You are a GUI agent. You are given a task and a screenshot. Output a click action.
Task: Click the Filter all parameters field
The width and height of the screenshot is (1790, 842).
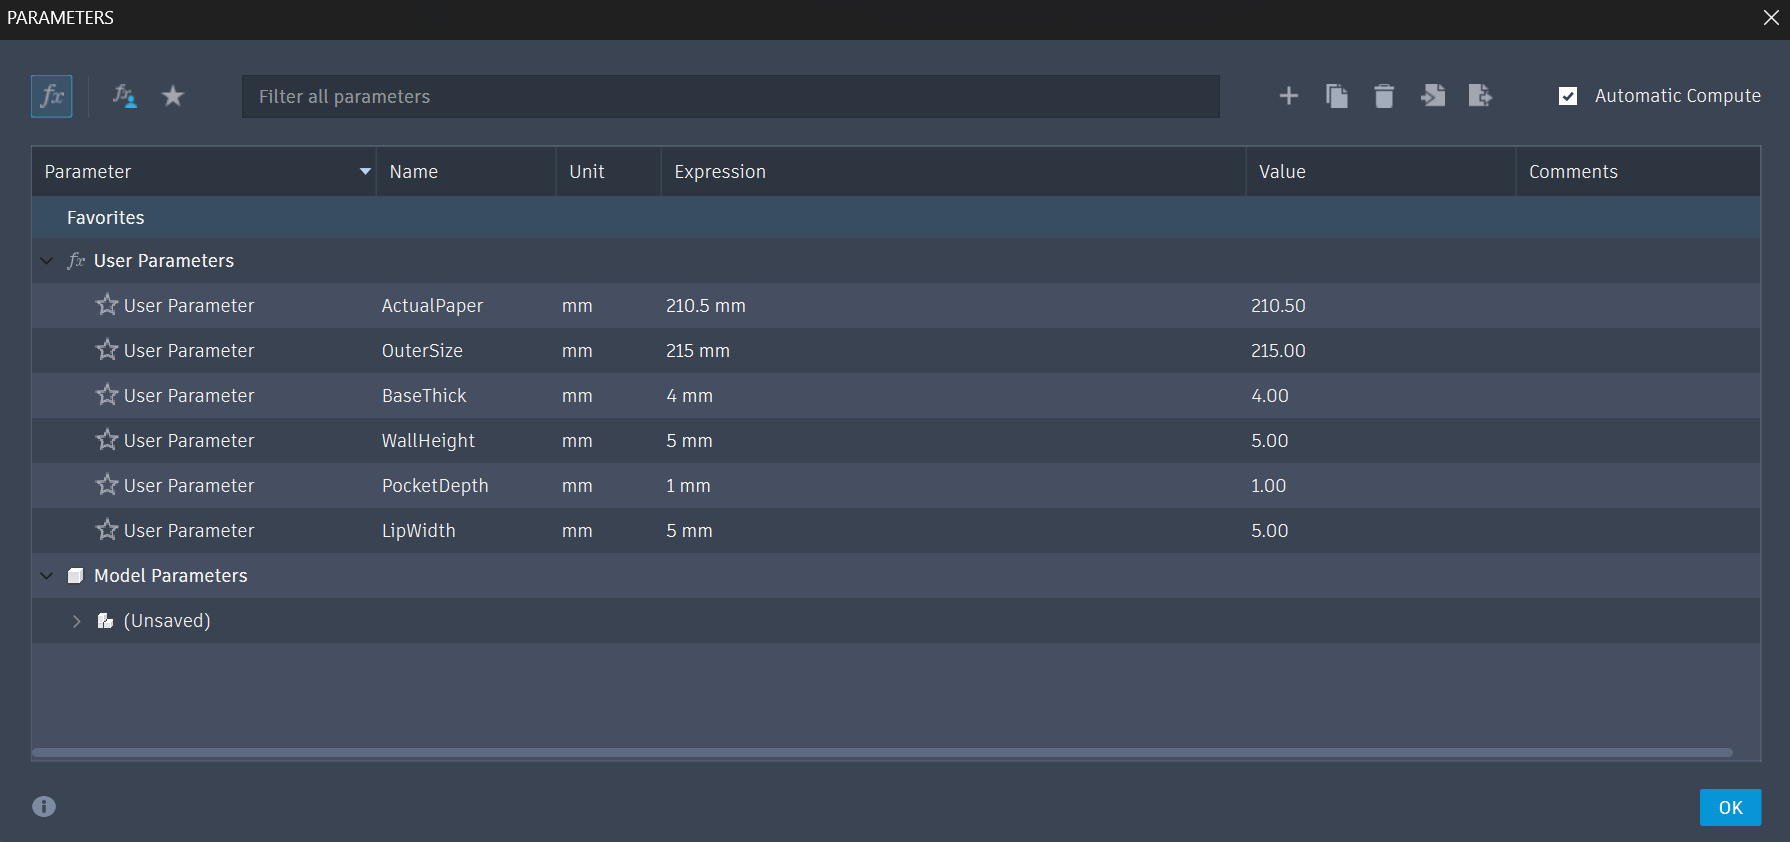(x=731, y=97)
